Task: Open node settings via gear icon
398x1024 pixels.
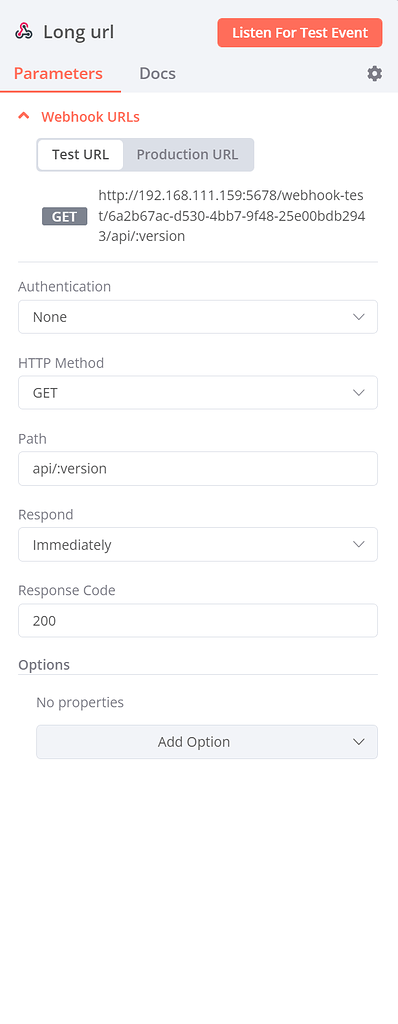Action: coord(374,74)
